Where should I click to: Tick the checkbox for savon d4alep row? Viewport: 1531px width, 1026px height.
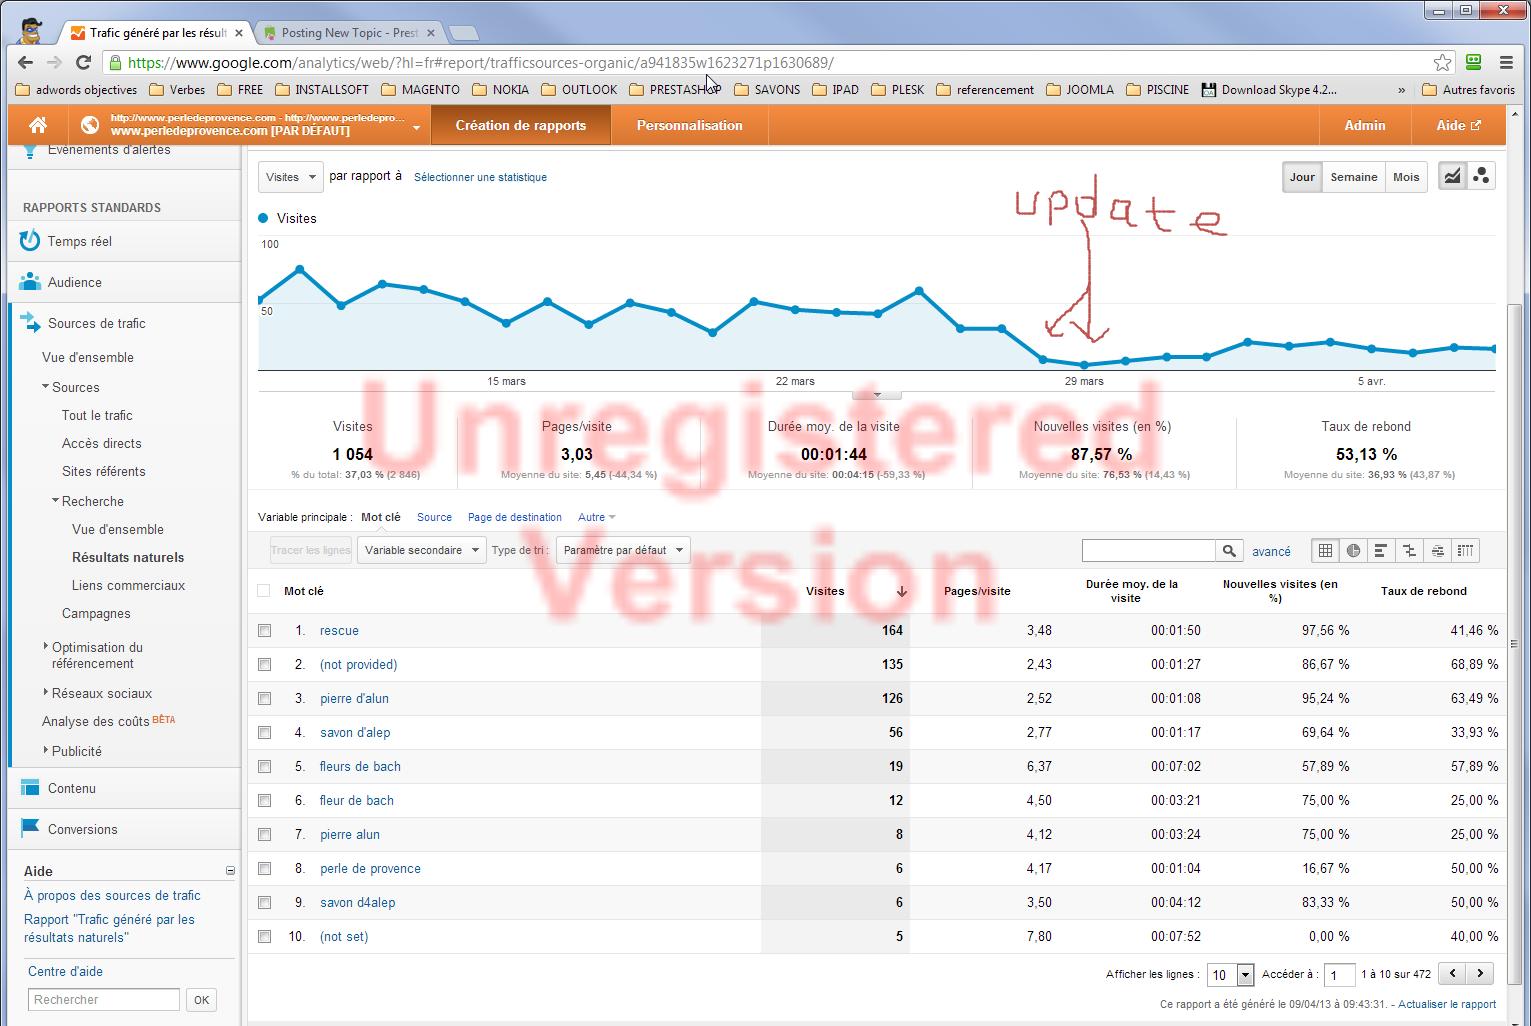(264, 902)
